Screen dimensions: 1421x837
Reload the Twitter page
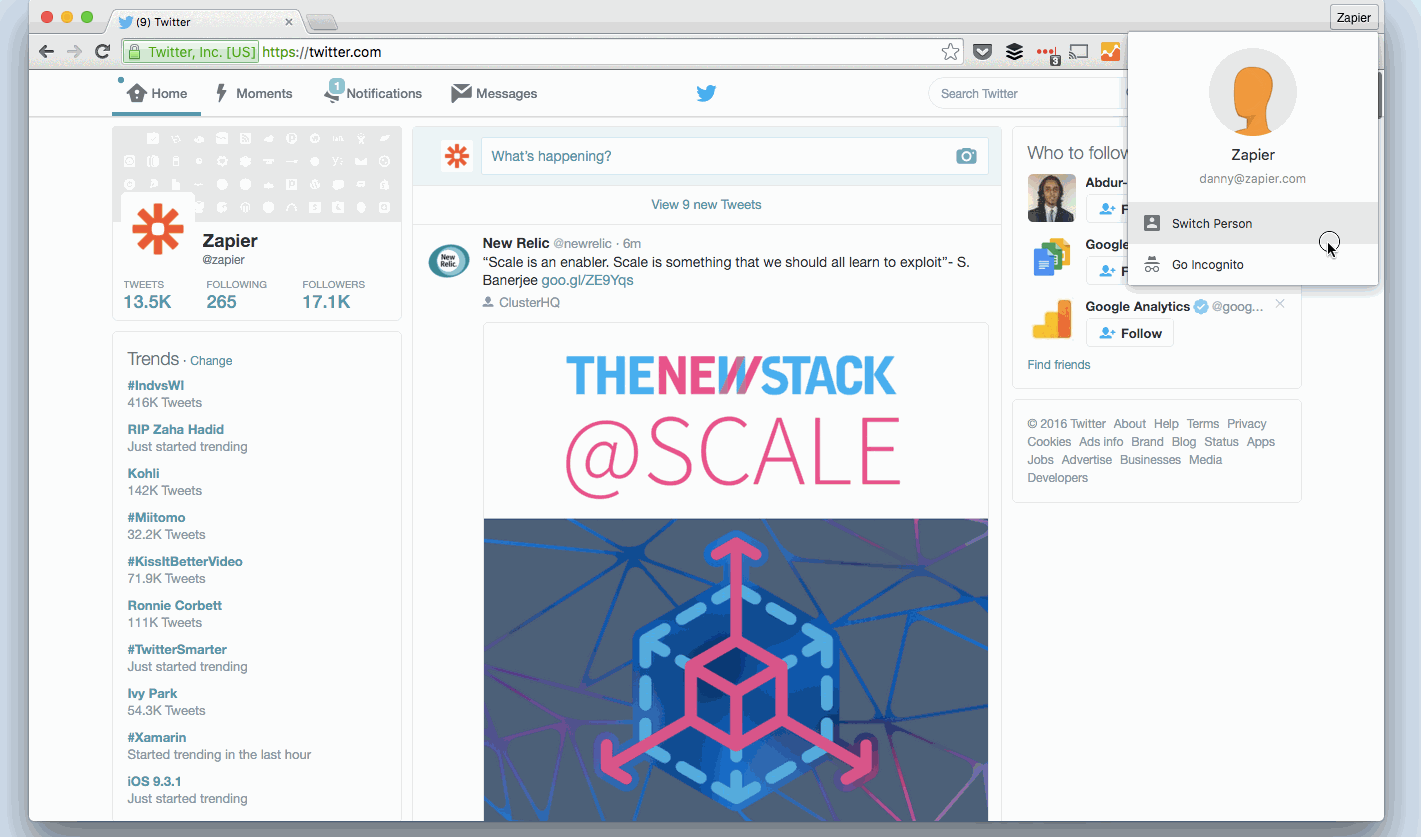pyautogui.click(x=102, y=52)
